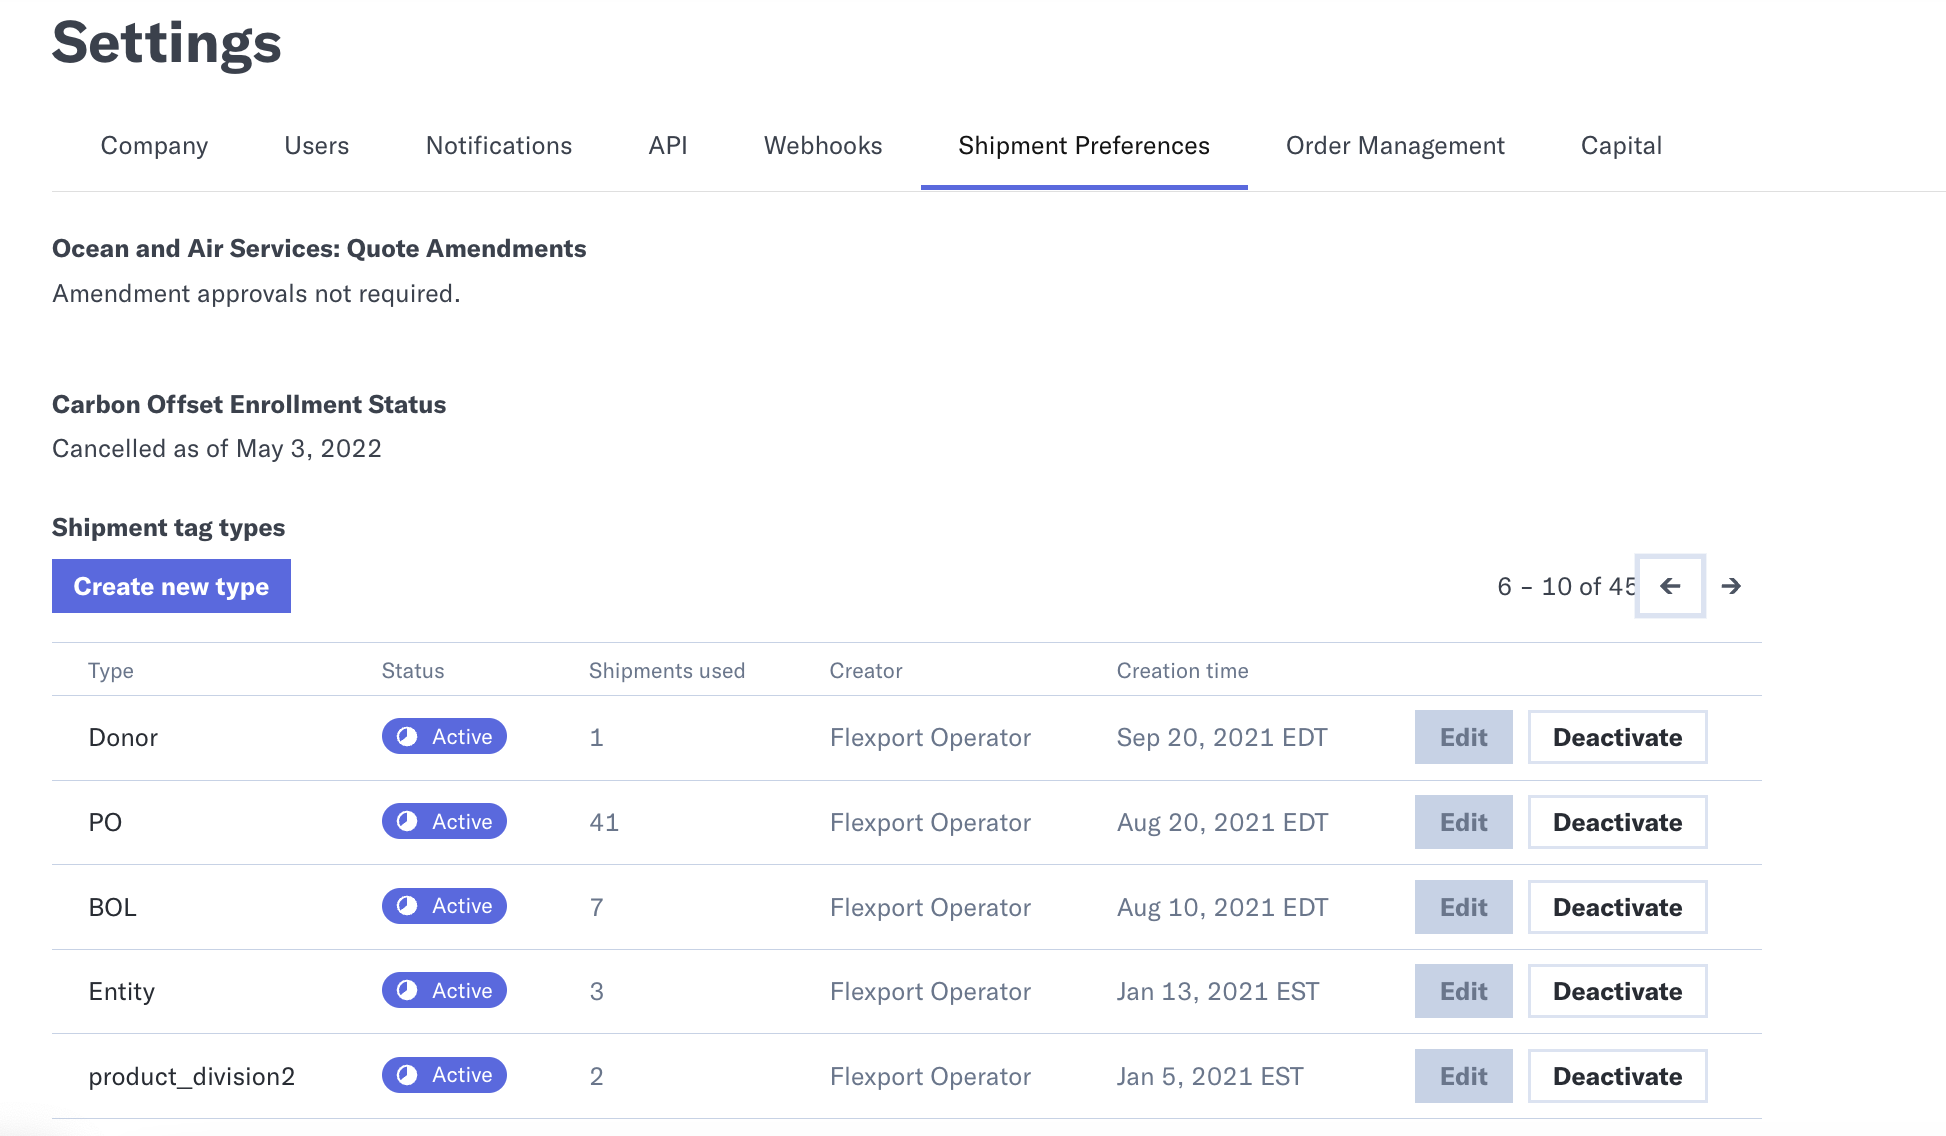Select the Notifications tab
The image size is (1946, 1136).
click(x=499, y=146)
